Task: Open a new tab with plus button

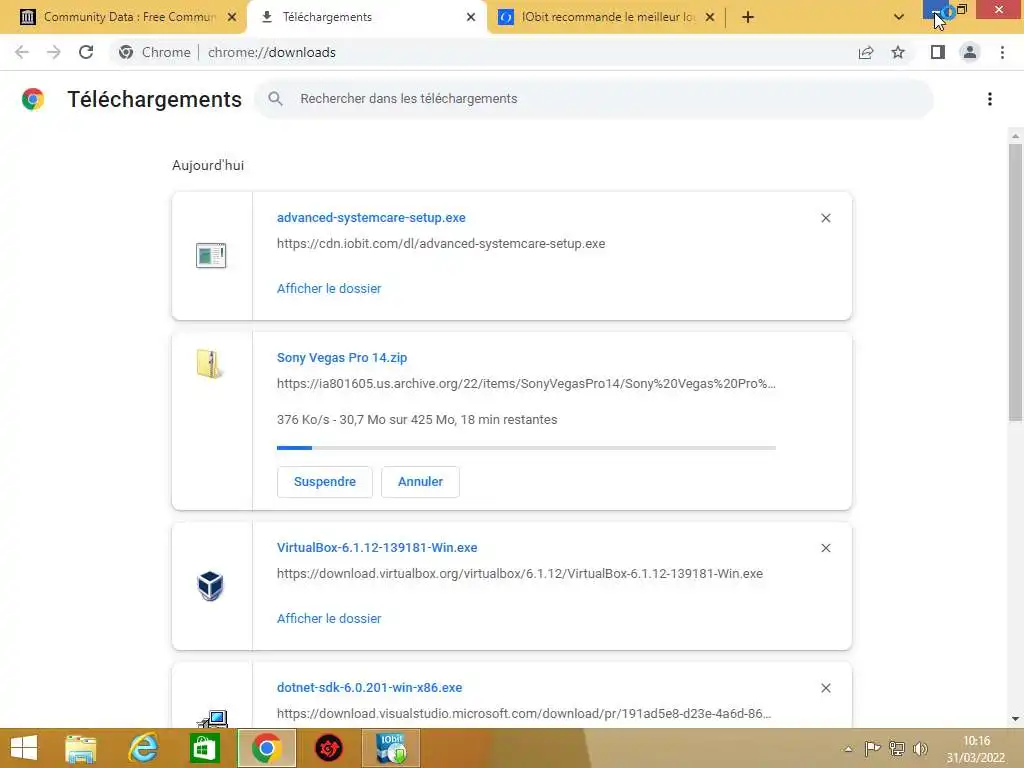Action: pyautogui.click(x=748, y=17)
